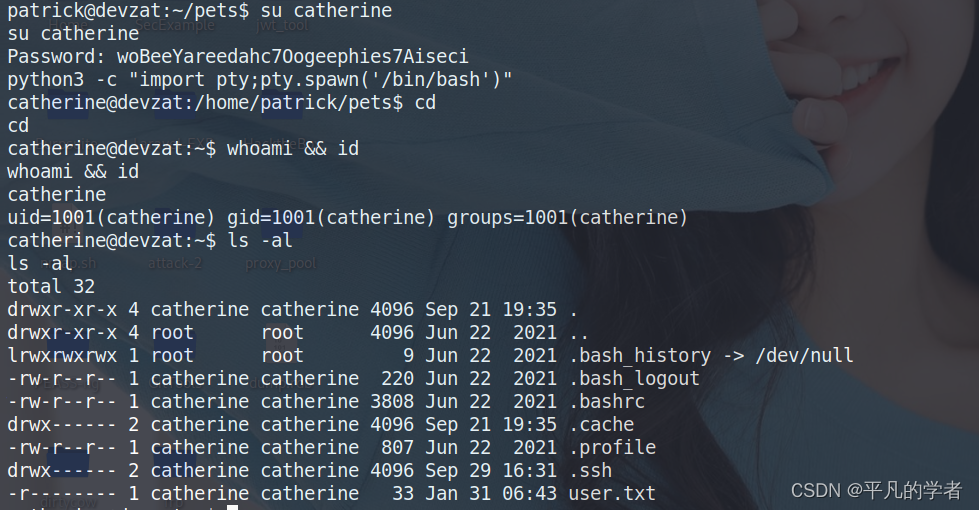Click the terminal cursor block at the bottom
979x510 pixels.
click(232, 508)
